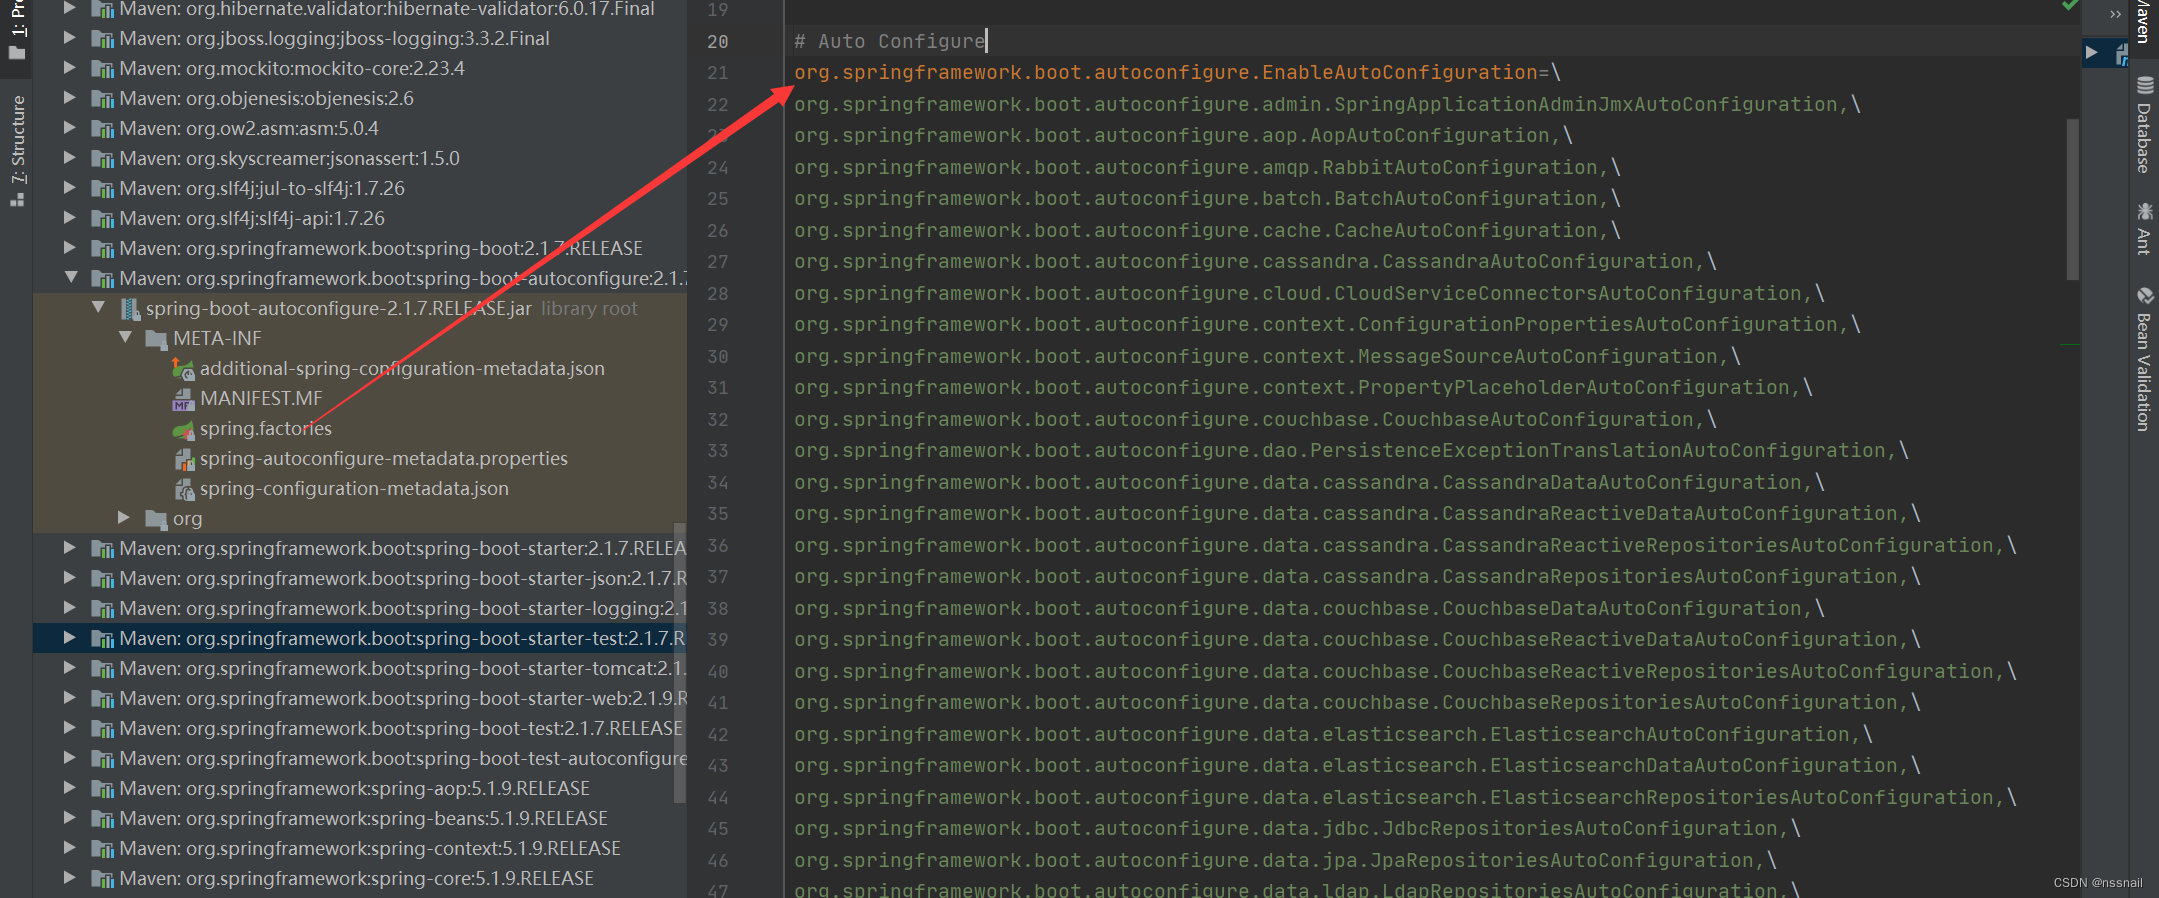Image resolution: width=2159 pixels, height=898 pixels.
Task: Select Maven spring-boot-starter-logging row
Action: pyautogui.click(x=360, y=608)
